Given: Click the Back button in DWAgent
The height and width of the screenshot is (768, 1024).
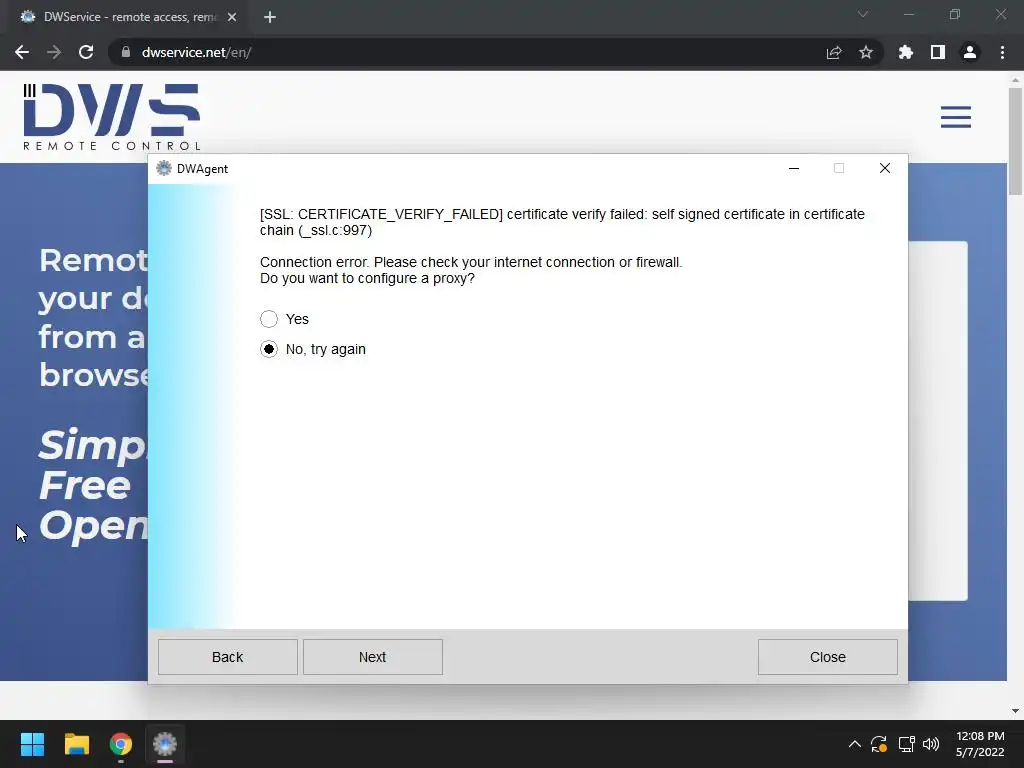Looking at the screenshot, I should [x=227, y=657].
